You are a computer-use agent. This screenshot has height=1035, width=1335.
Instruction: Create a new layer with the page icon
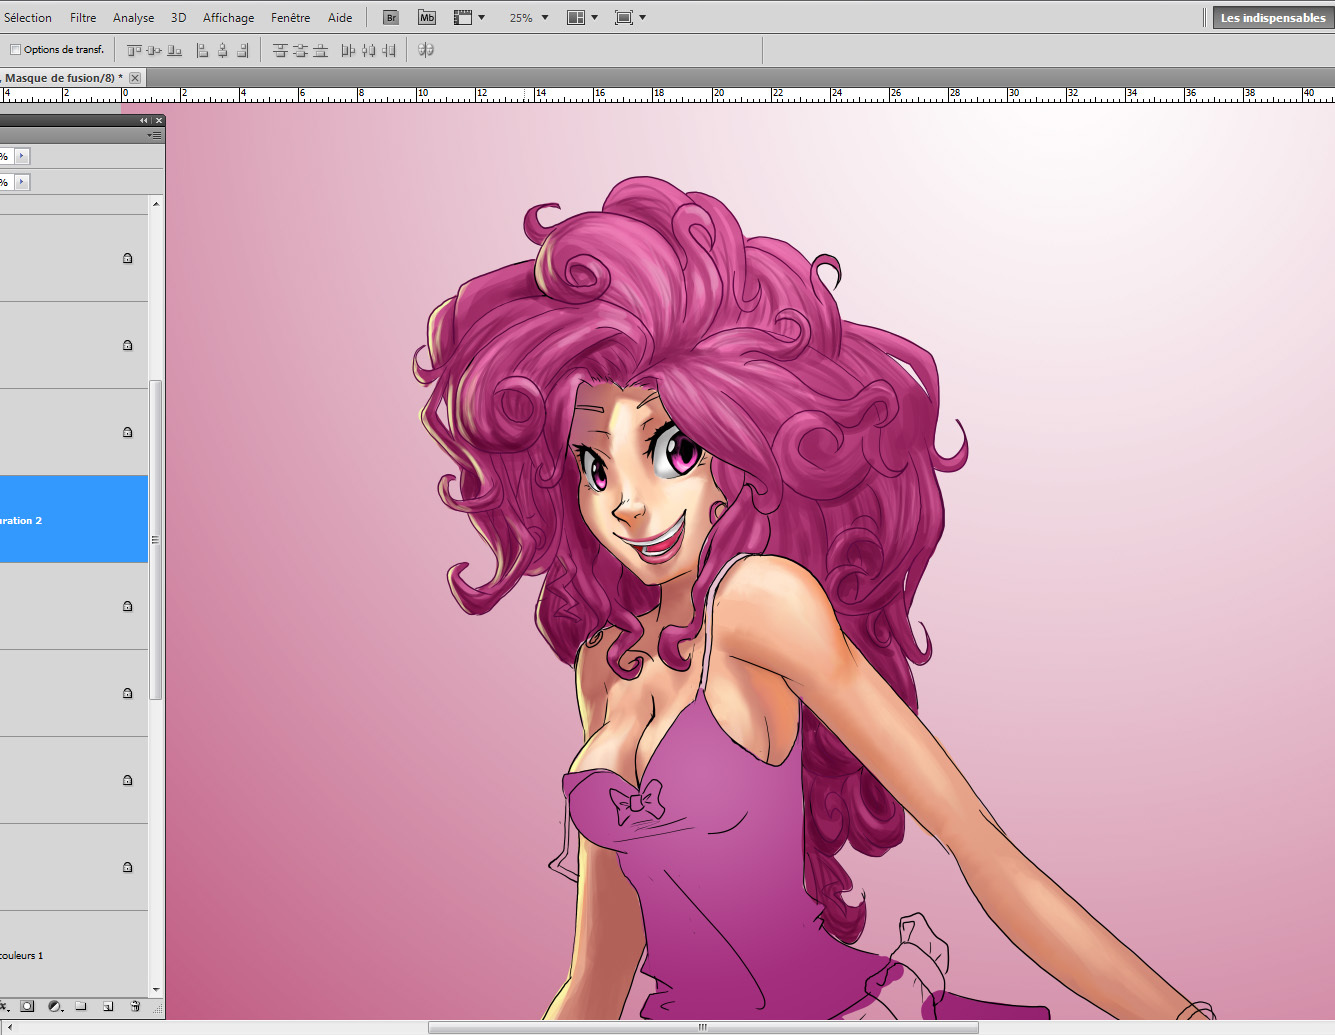[108, 1007]
